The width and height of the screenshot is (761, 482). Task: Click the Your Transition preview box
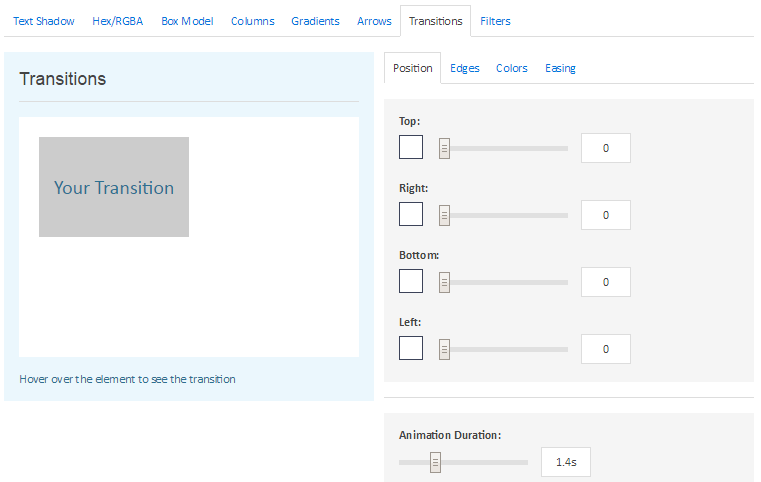(114, 187)
